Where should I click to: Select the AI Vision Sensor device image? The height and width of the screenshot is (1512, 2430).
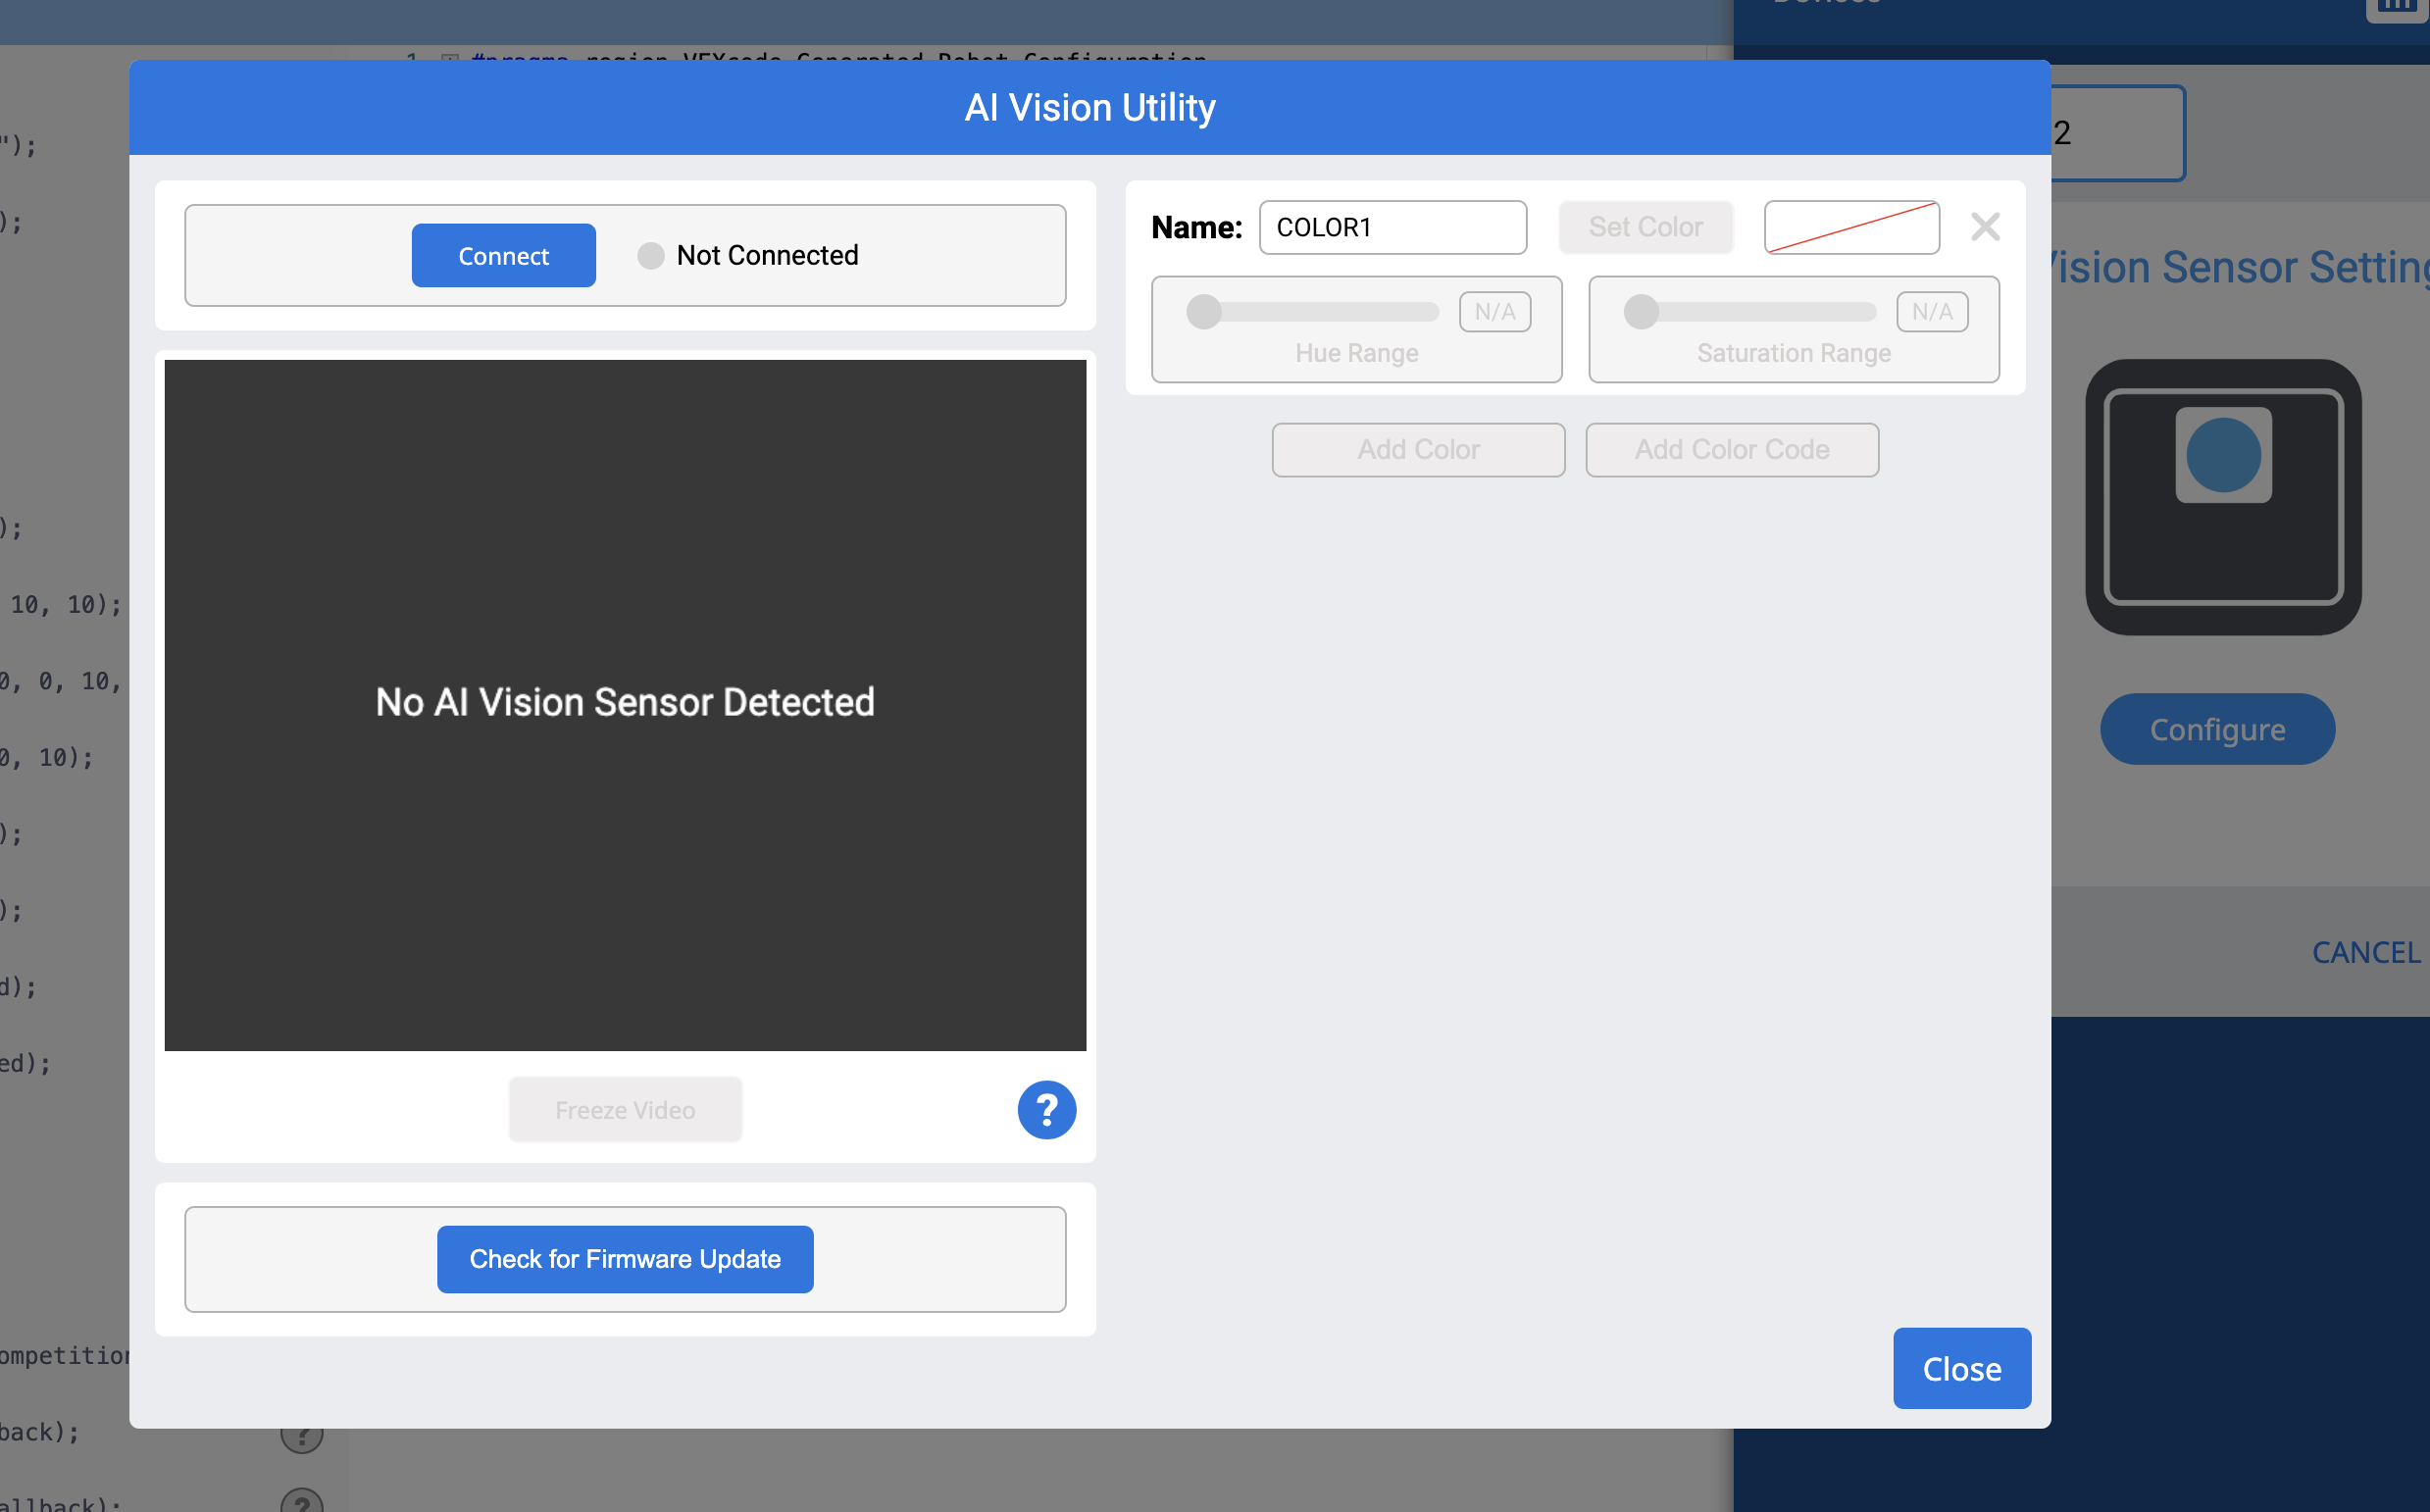(2222, 497)
